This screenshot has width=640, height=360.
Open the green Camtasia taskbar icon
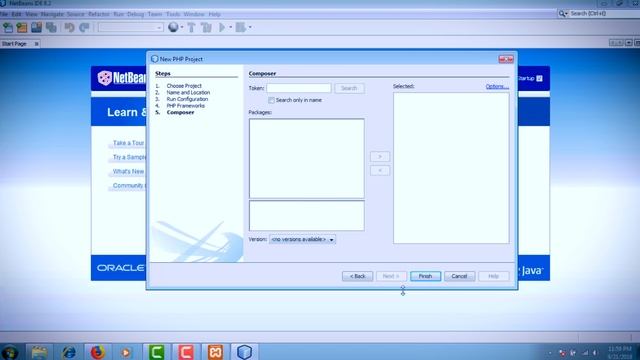click(156, 352)
